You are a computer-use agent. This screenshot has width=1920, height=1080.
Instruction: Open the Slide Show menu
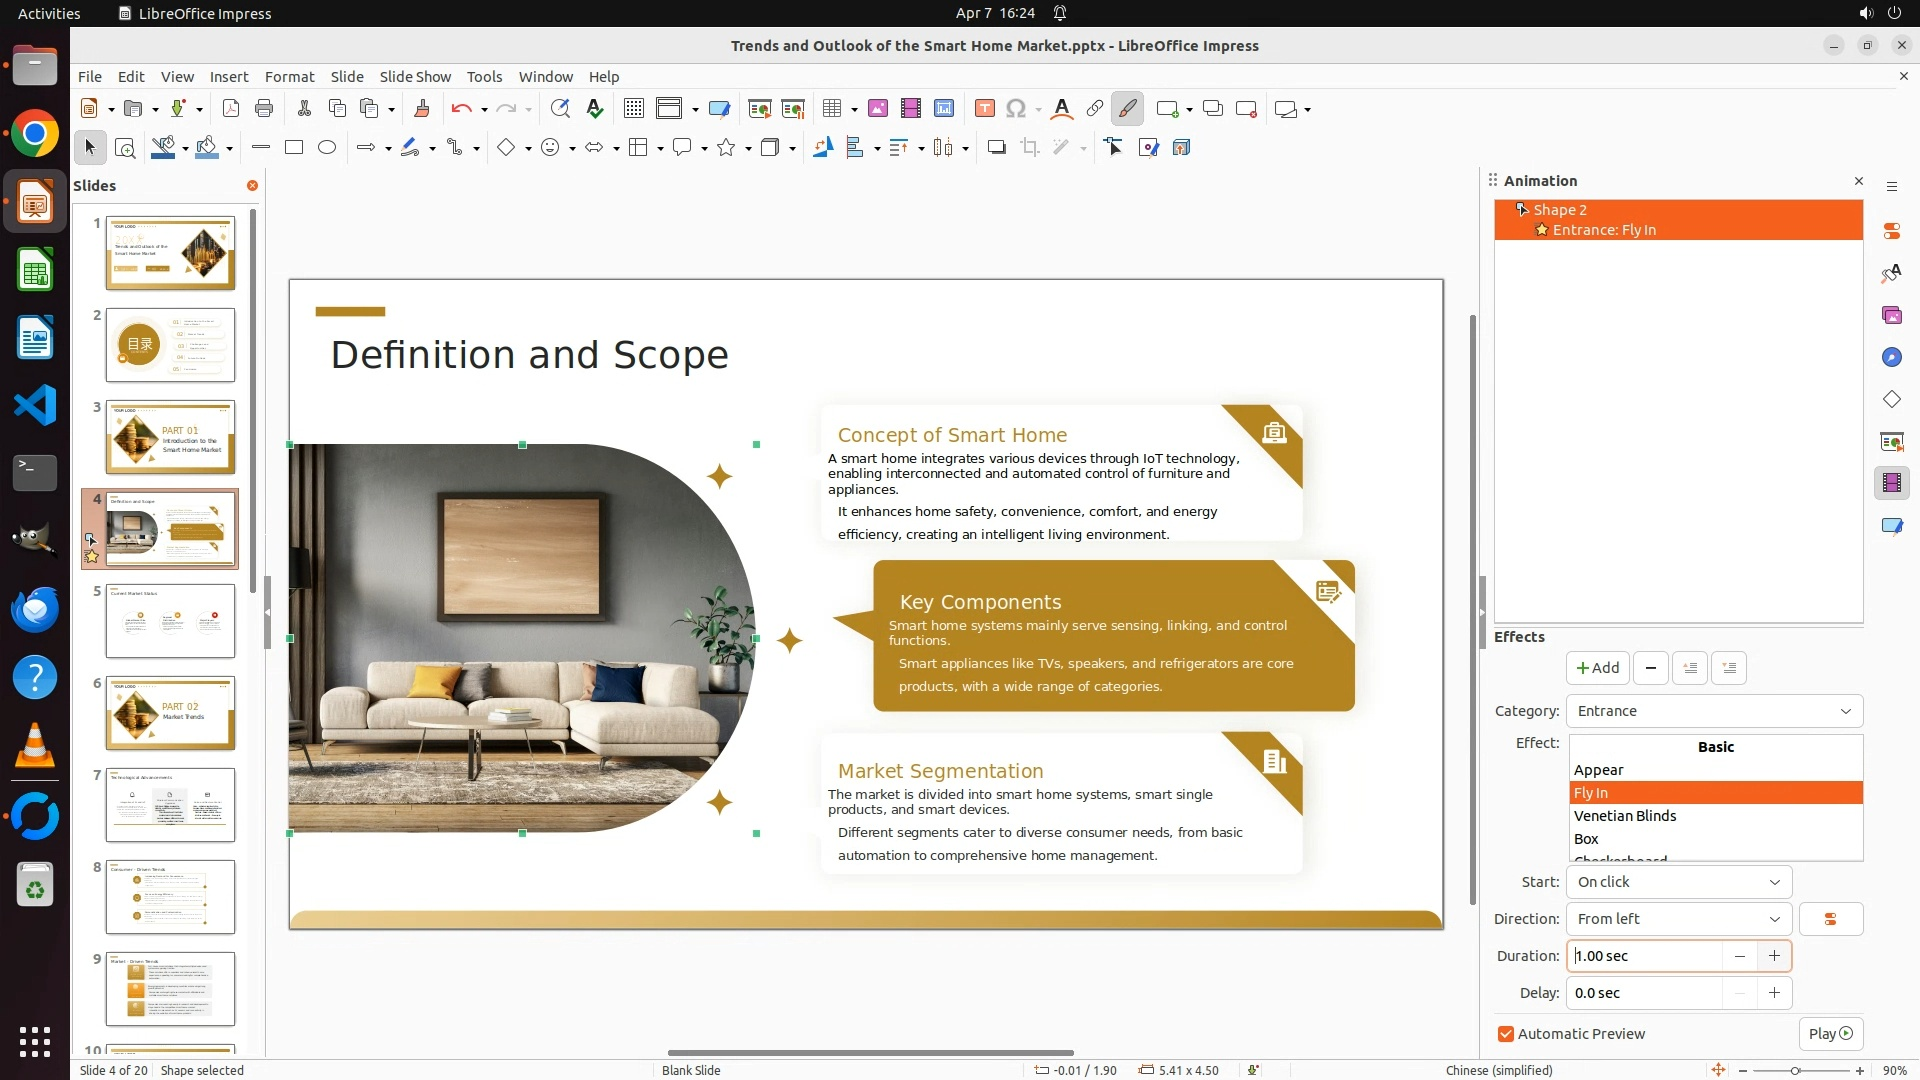[415, 77]
